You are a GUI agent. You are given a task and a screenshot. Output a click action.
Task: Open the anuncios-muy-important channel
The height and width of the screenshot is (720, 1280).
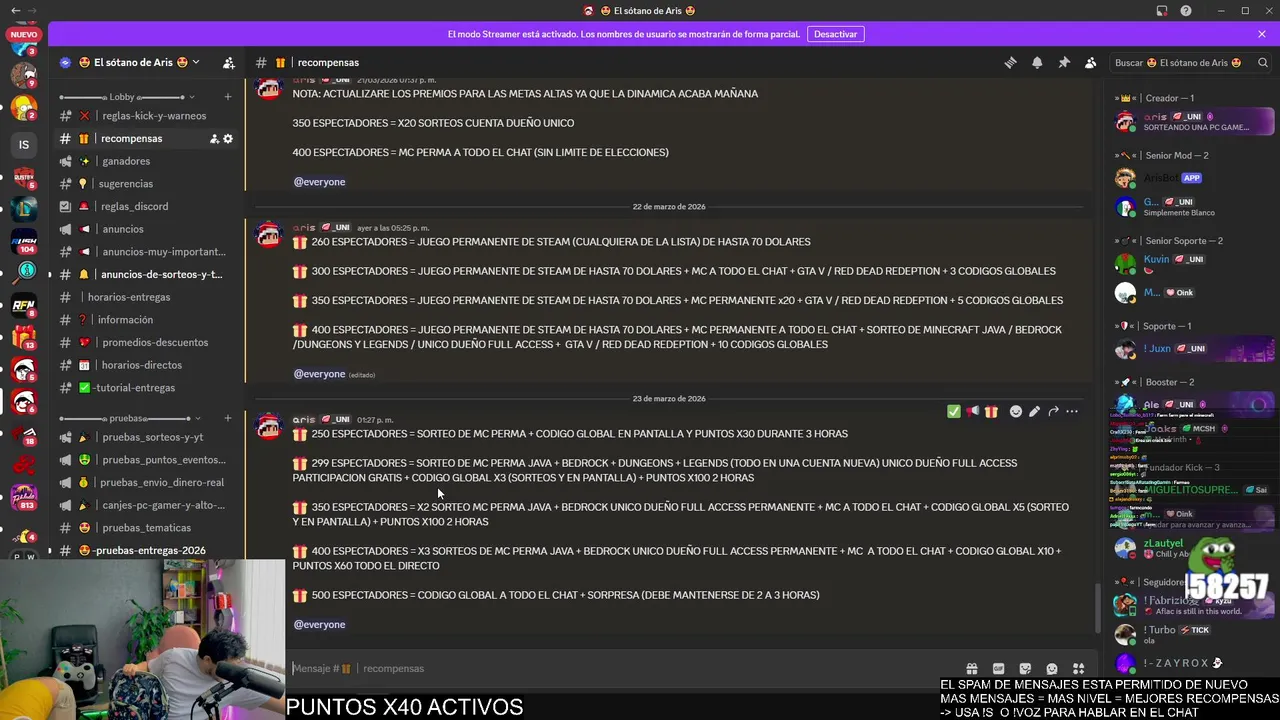[147, 252]
